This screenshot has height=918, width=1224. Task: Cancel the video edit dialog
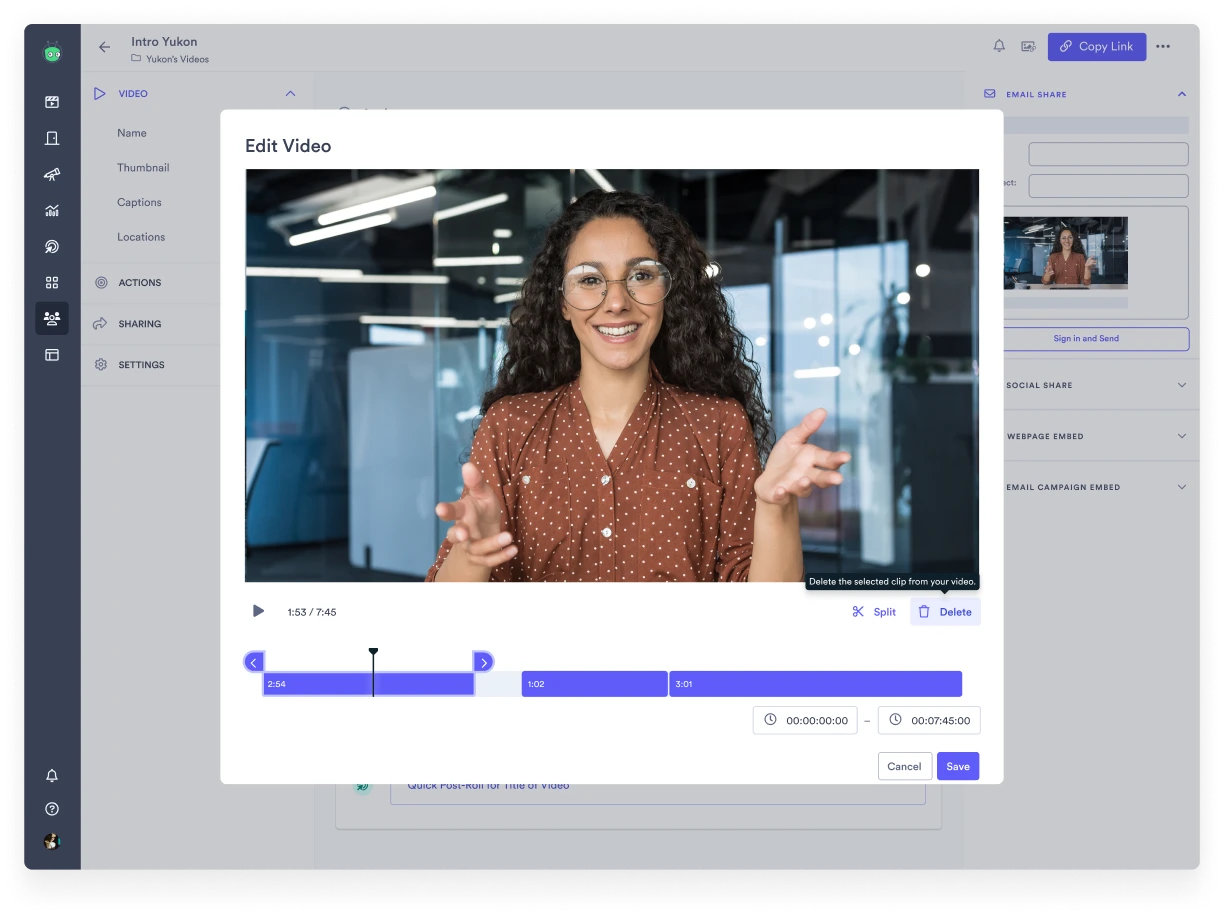(x=904, y=766)
